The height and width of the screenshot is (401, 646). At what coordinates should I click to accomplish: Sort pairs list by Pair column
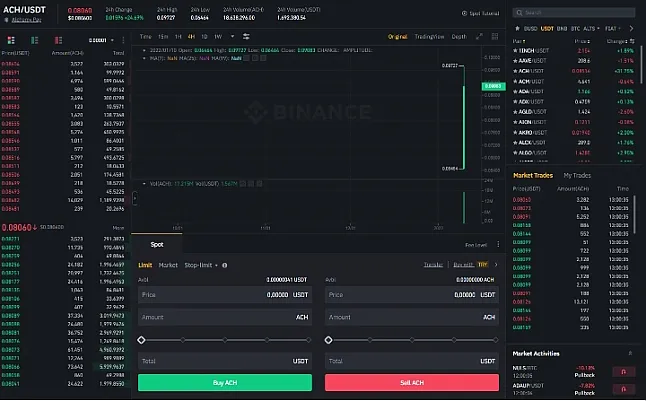(519, 41)
